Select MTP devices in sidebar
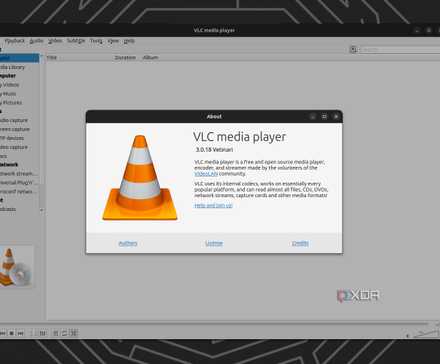 [x=12, y=138]
